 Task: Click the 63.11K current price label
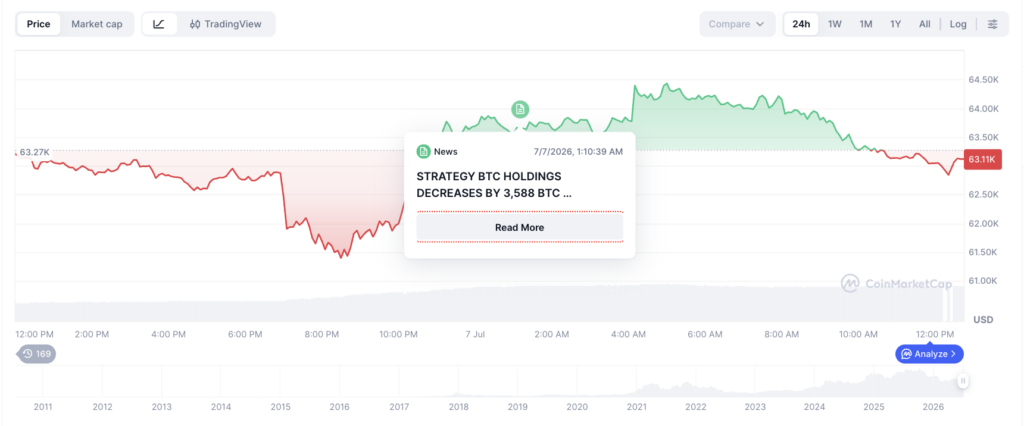point(983,159)
